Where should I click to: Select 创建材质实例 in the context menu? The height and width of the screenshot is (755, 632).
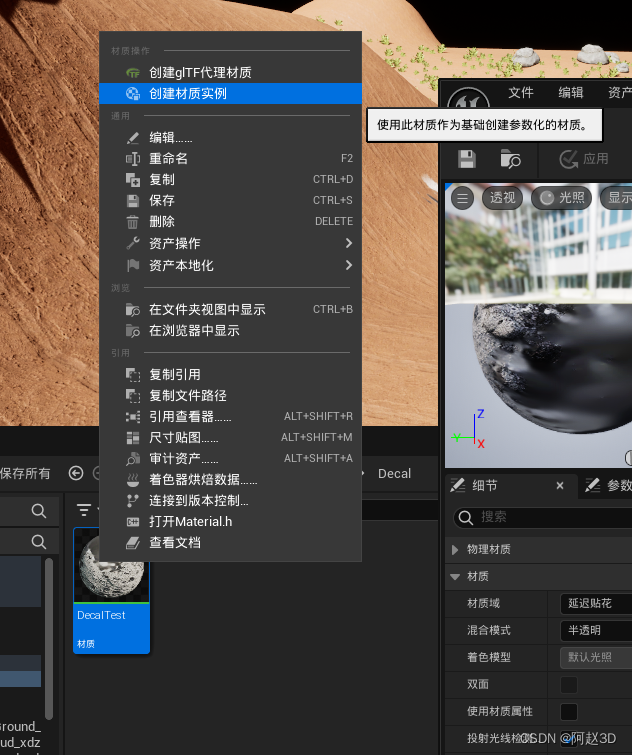(188, 93)
